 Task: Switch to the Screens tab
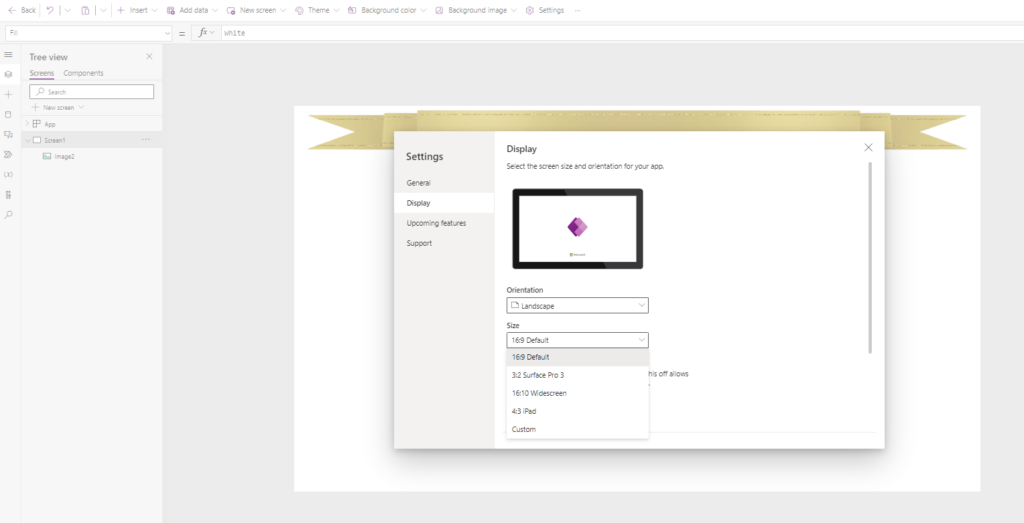(x=42, y=73)
